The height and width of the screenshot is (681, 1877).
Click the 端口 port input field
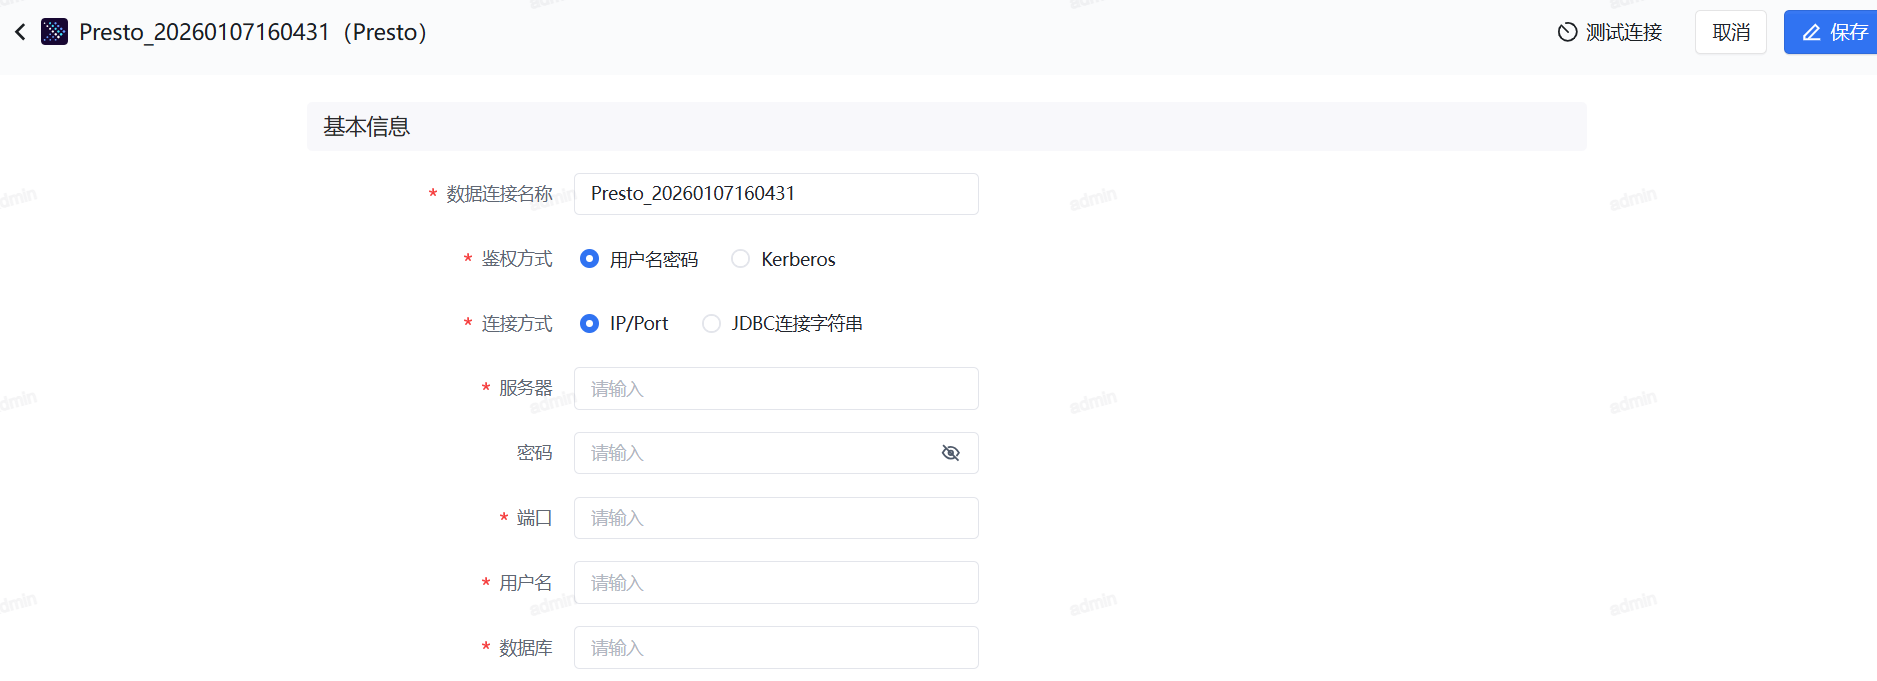pos(776,518)
